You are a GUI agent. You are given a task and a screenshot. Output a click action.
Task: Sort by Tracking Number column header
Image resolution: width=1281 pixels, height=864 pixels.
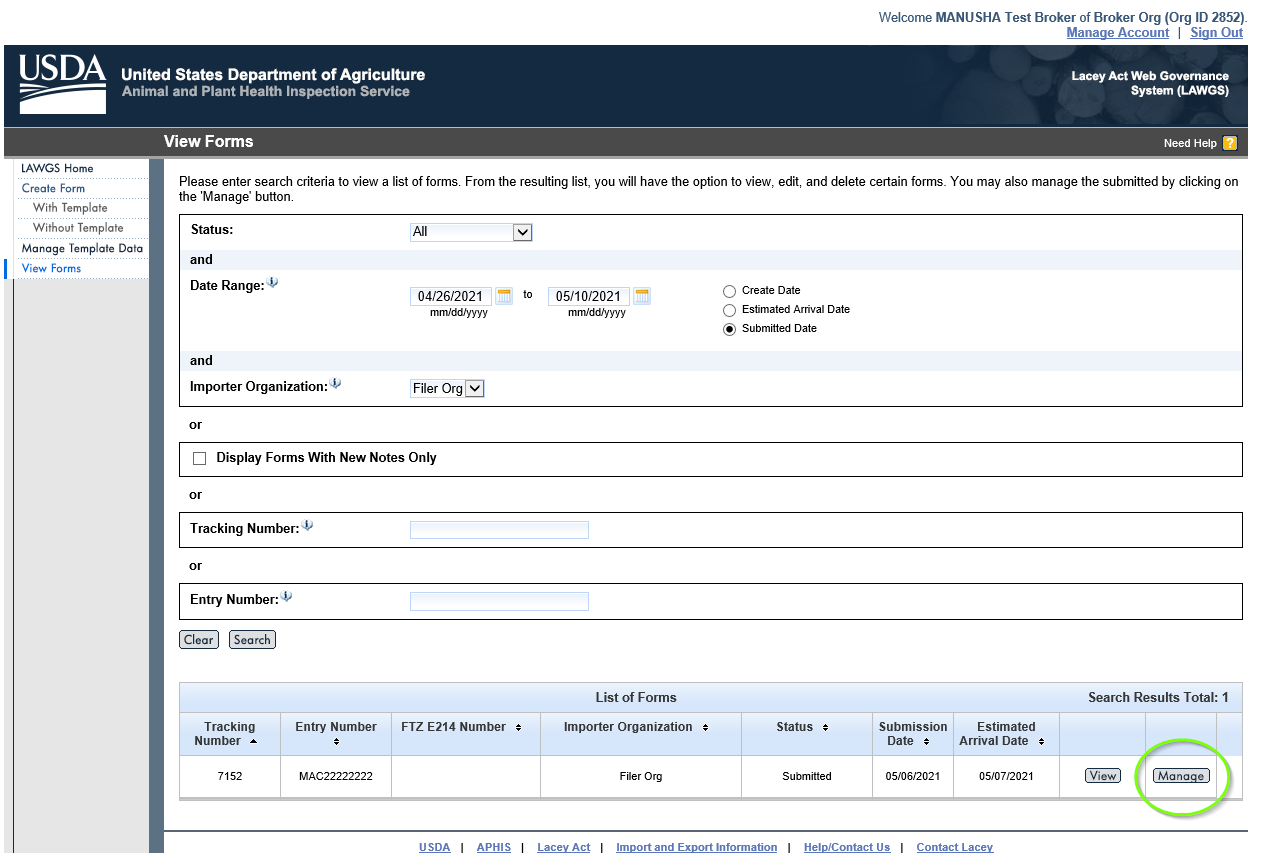(230, 734)
